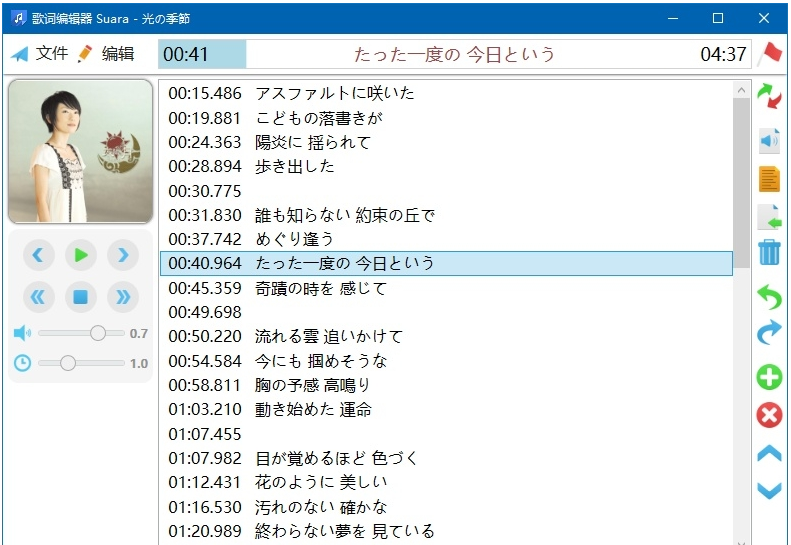The image size is (791, 545).
Task: Click the red X remove icon
Action: pyautogui.click(x=769, y=415)
